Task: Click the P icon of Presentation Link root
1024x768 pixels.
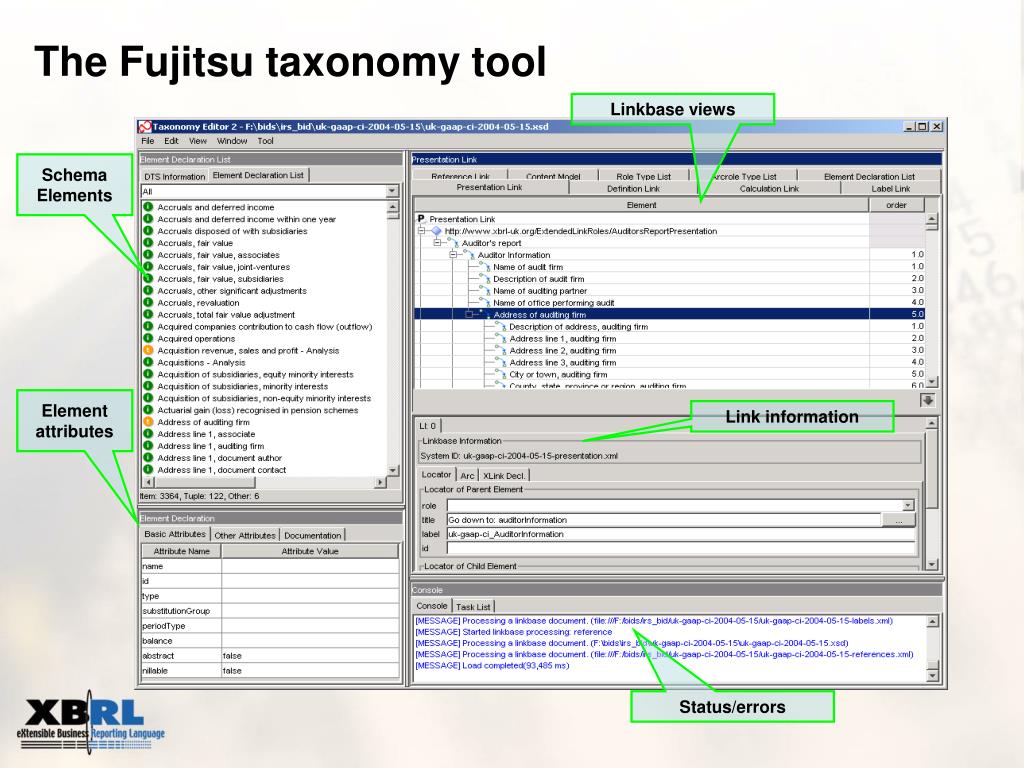Action: pyautogui.click(x=421, y=219)
